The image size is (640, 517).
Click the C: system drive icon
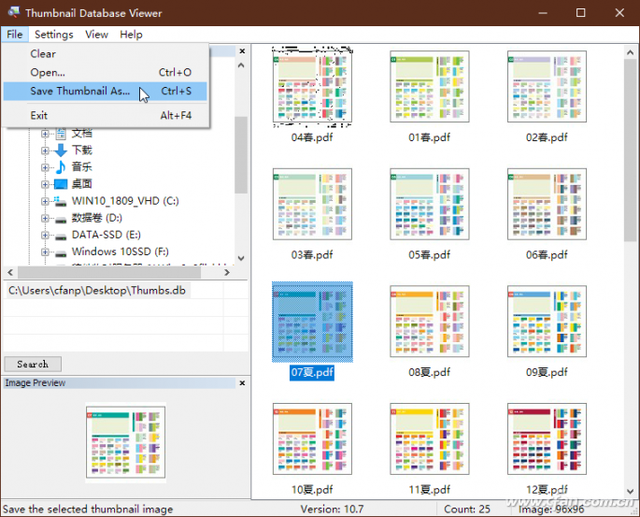[x=61, y=201]
